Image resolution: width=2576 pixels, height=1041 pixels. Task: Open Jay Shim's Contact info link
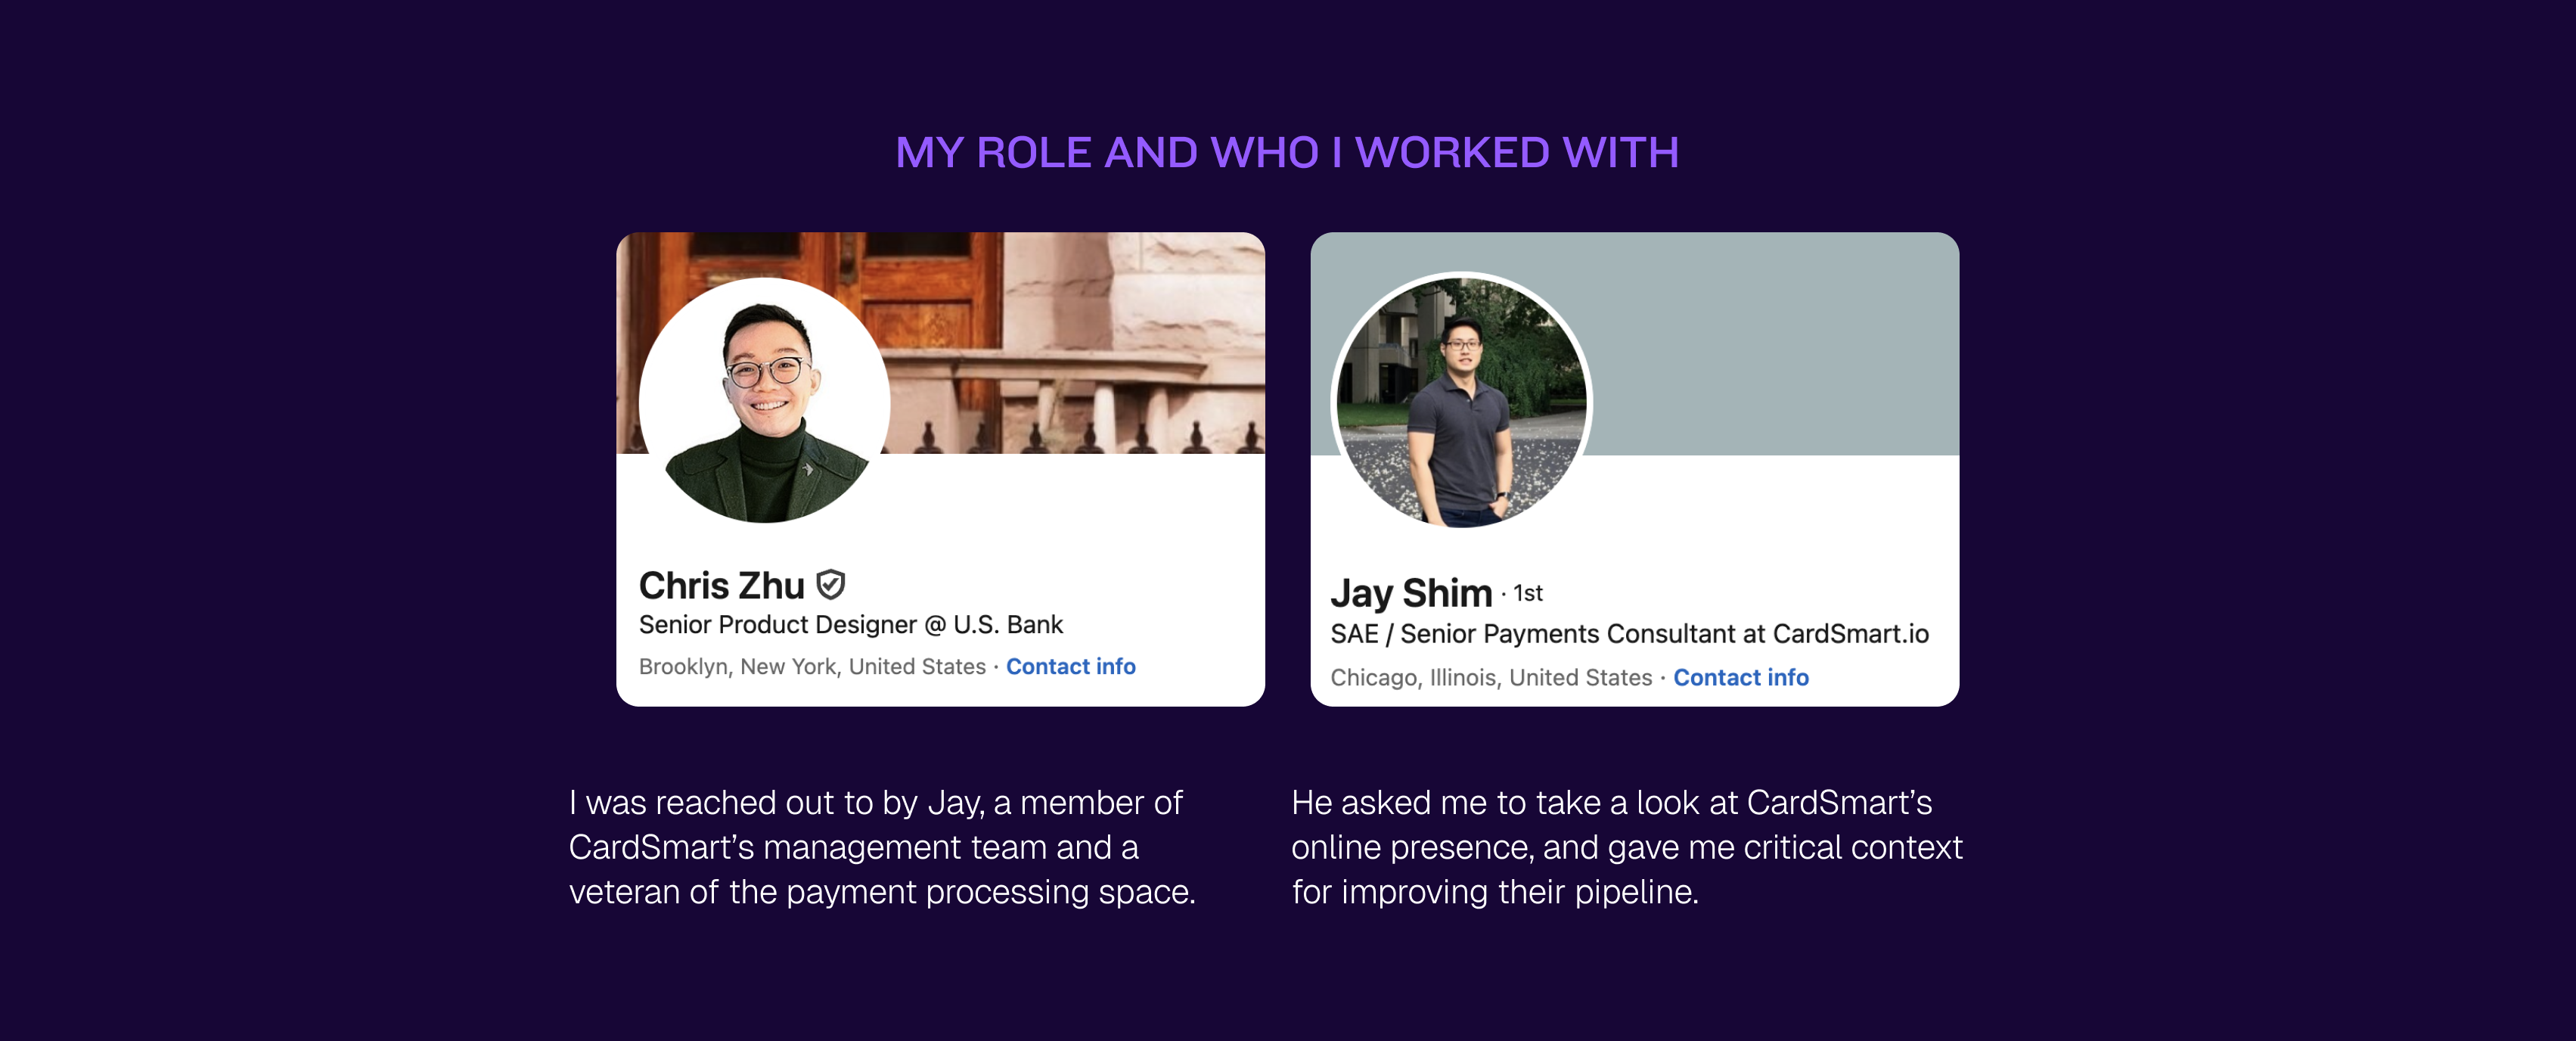click(1740, 677)
